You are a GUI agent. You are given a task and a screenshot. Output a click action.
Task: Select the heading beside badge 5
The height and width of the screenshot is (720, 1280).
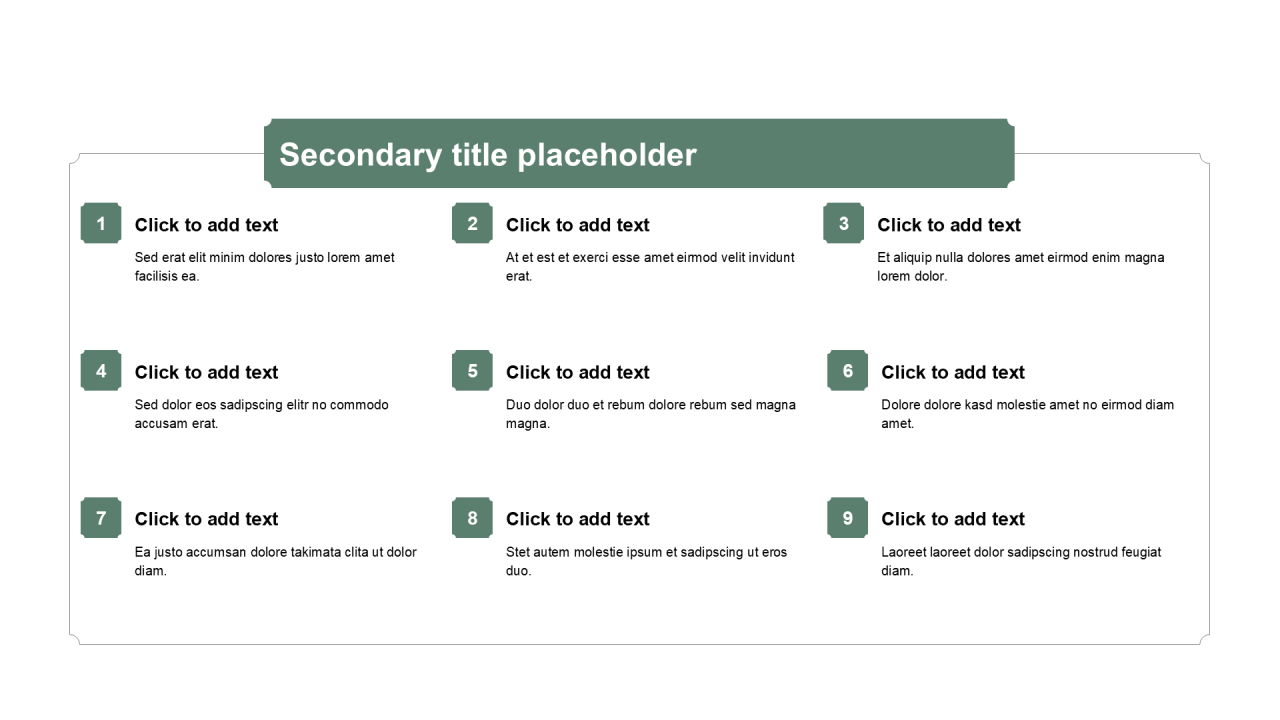coord(577,372)
